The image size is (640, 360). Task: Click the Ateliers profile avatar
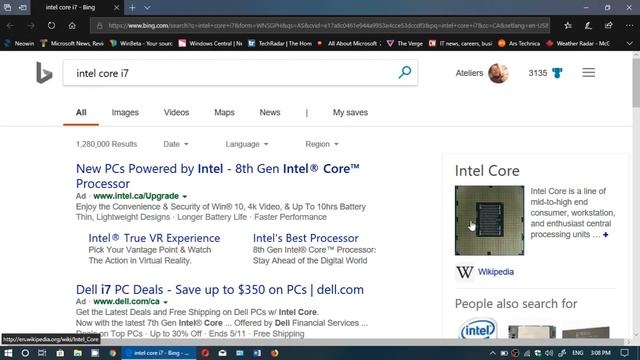click(498, 73)
